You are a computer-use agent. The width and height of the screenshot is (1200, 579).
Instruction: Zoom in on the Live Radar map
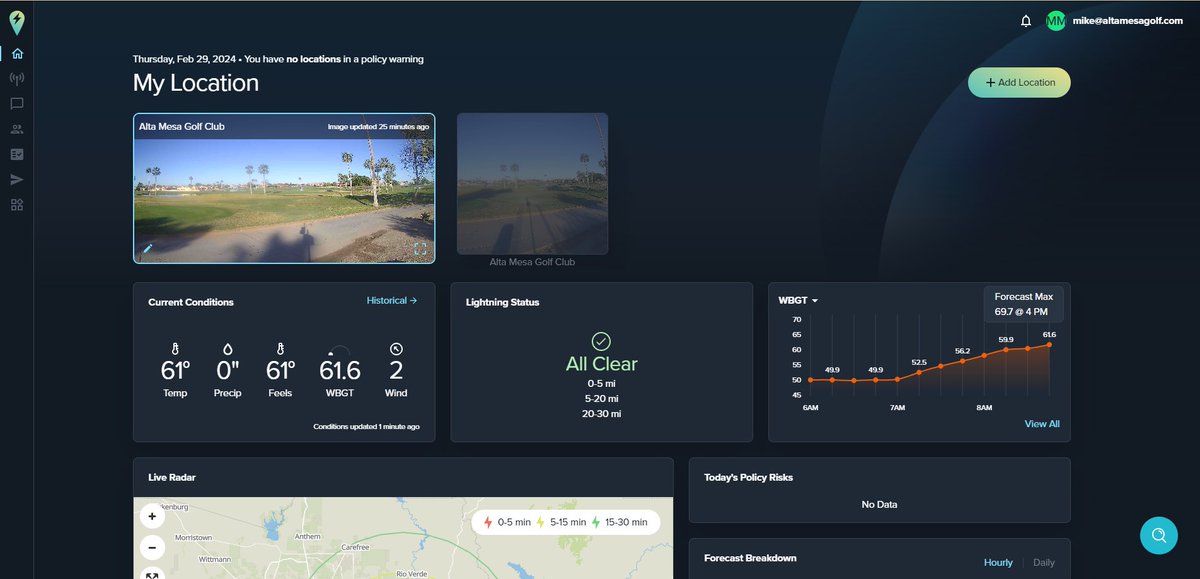click(152, 517)
